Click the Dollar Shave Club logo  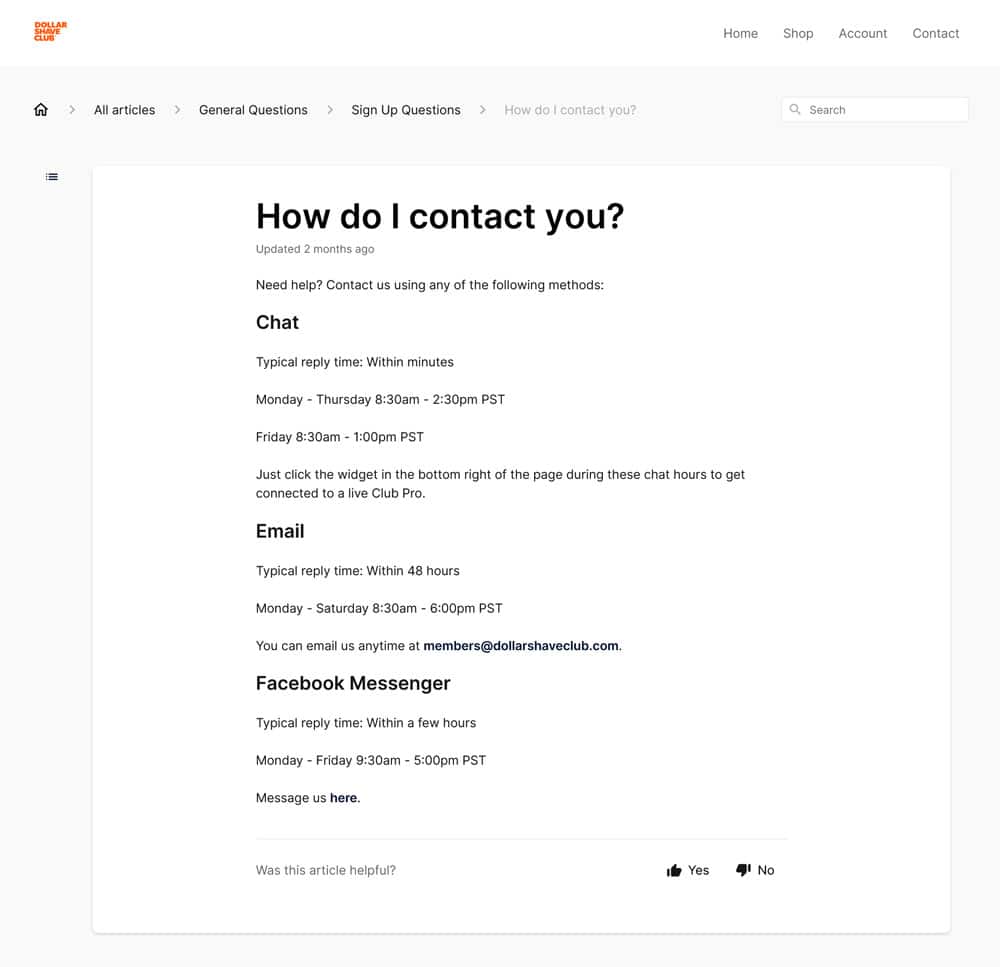pyautogui.click(x=50, y=32)
